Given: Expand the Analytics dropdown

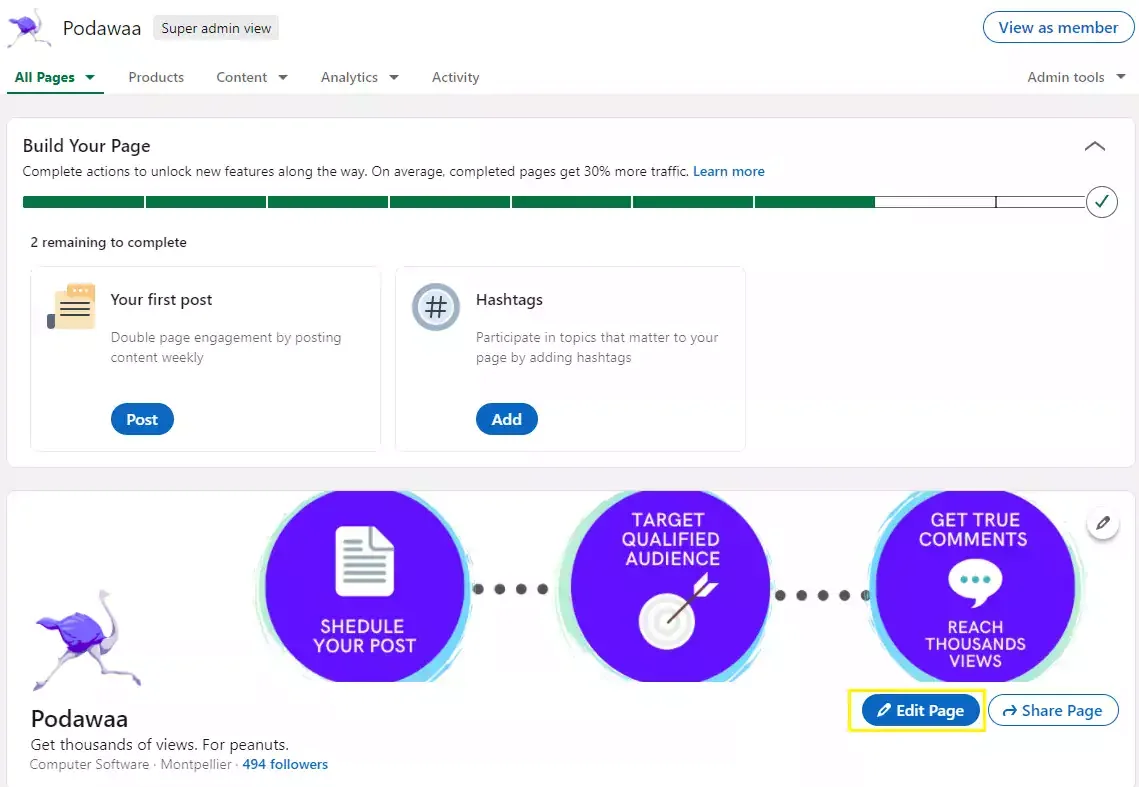Looking at the screenshot, I should (360, 77).
